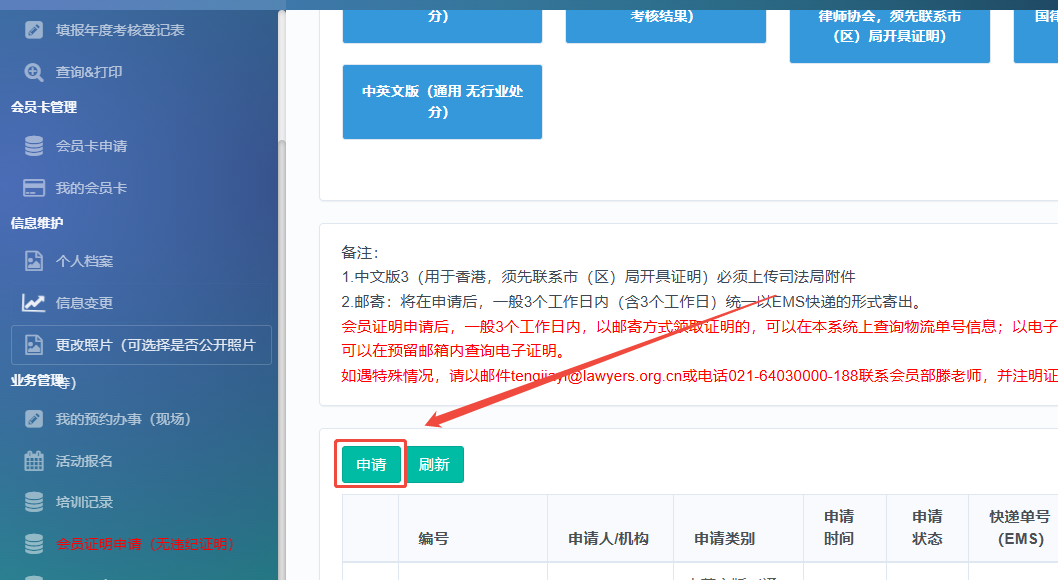
Task: Click the note line starting 2.邮寄
Action: (632, 301)
